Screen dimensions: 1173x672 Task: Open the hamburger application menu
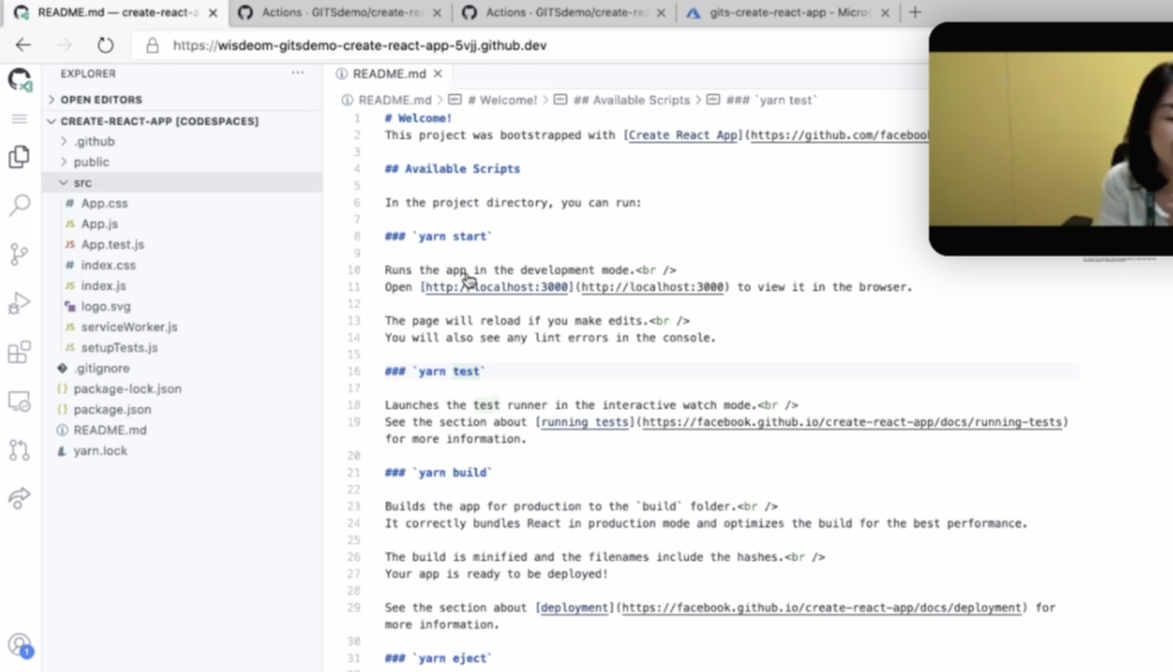coord(19,119)
